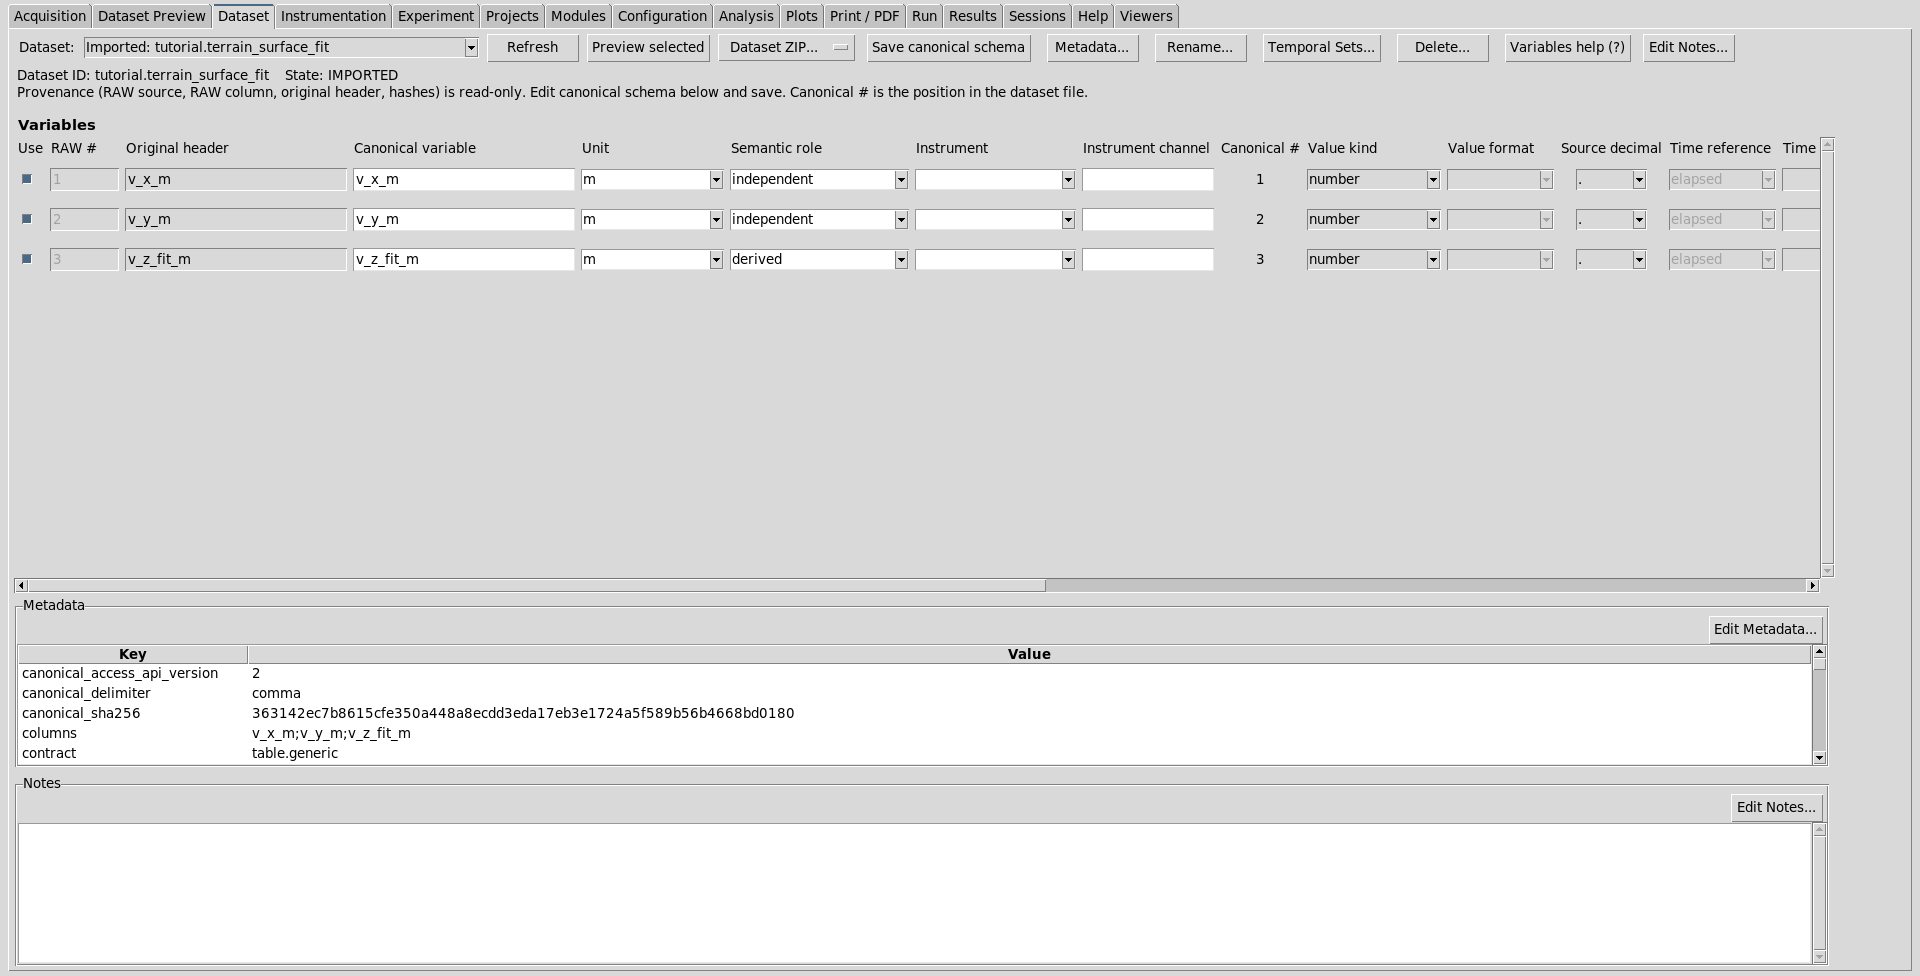Open Instrument dropdown for v_x_m row
This screenshot has height=976, width=1920.
click(1068, 180)
